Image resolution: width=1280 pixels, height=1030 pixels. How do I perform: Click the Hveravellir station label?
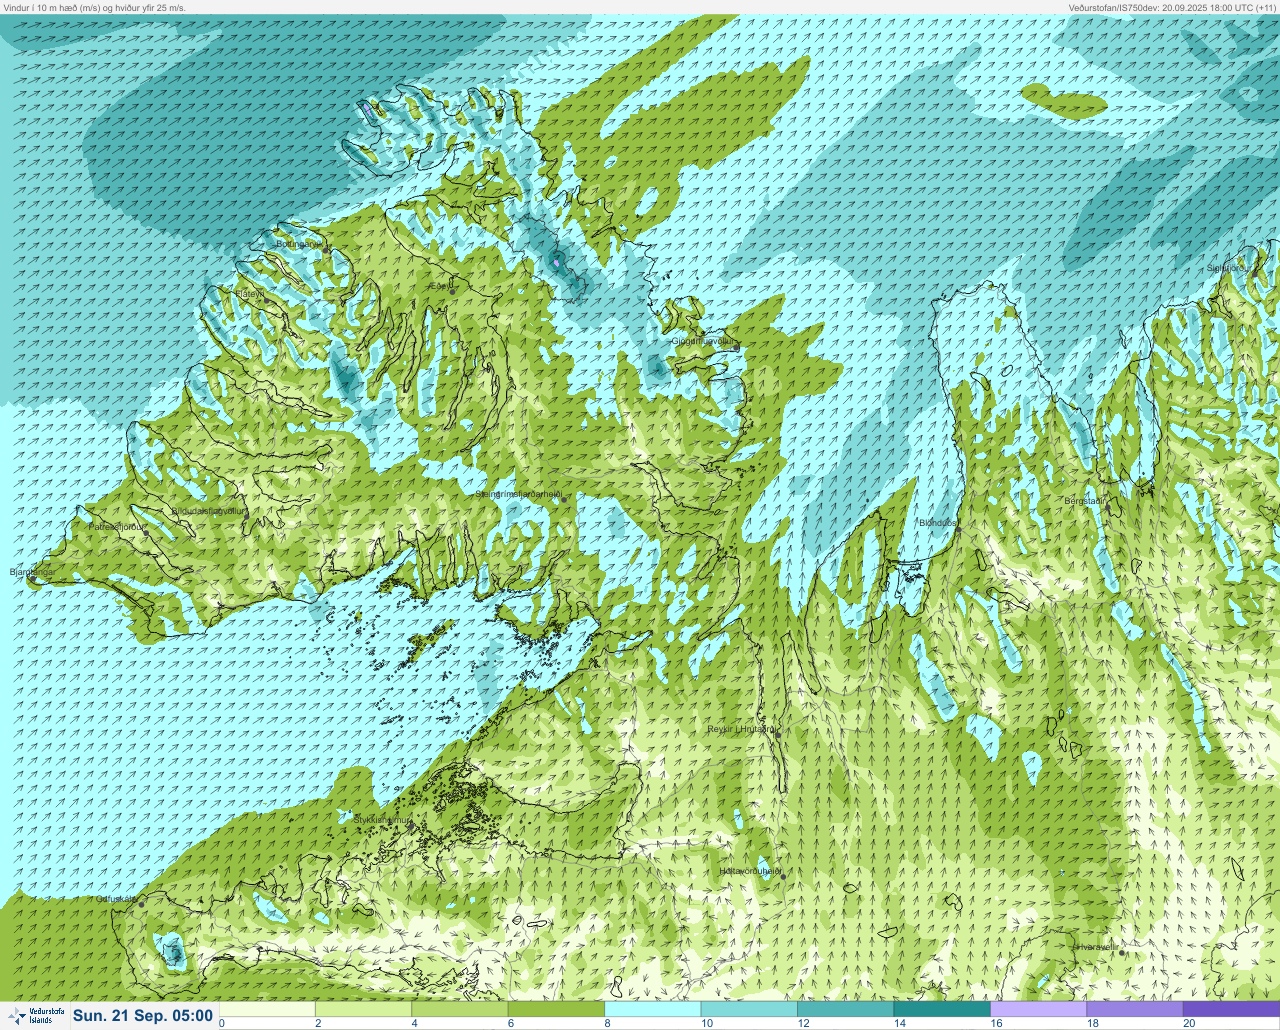tap(1095, 946)
